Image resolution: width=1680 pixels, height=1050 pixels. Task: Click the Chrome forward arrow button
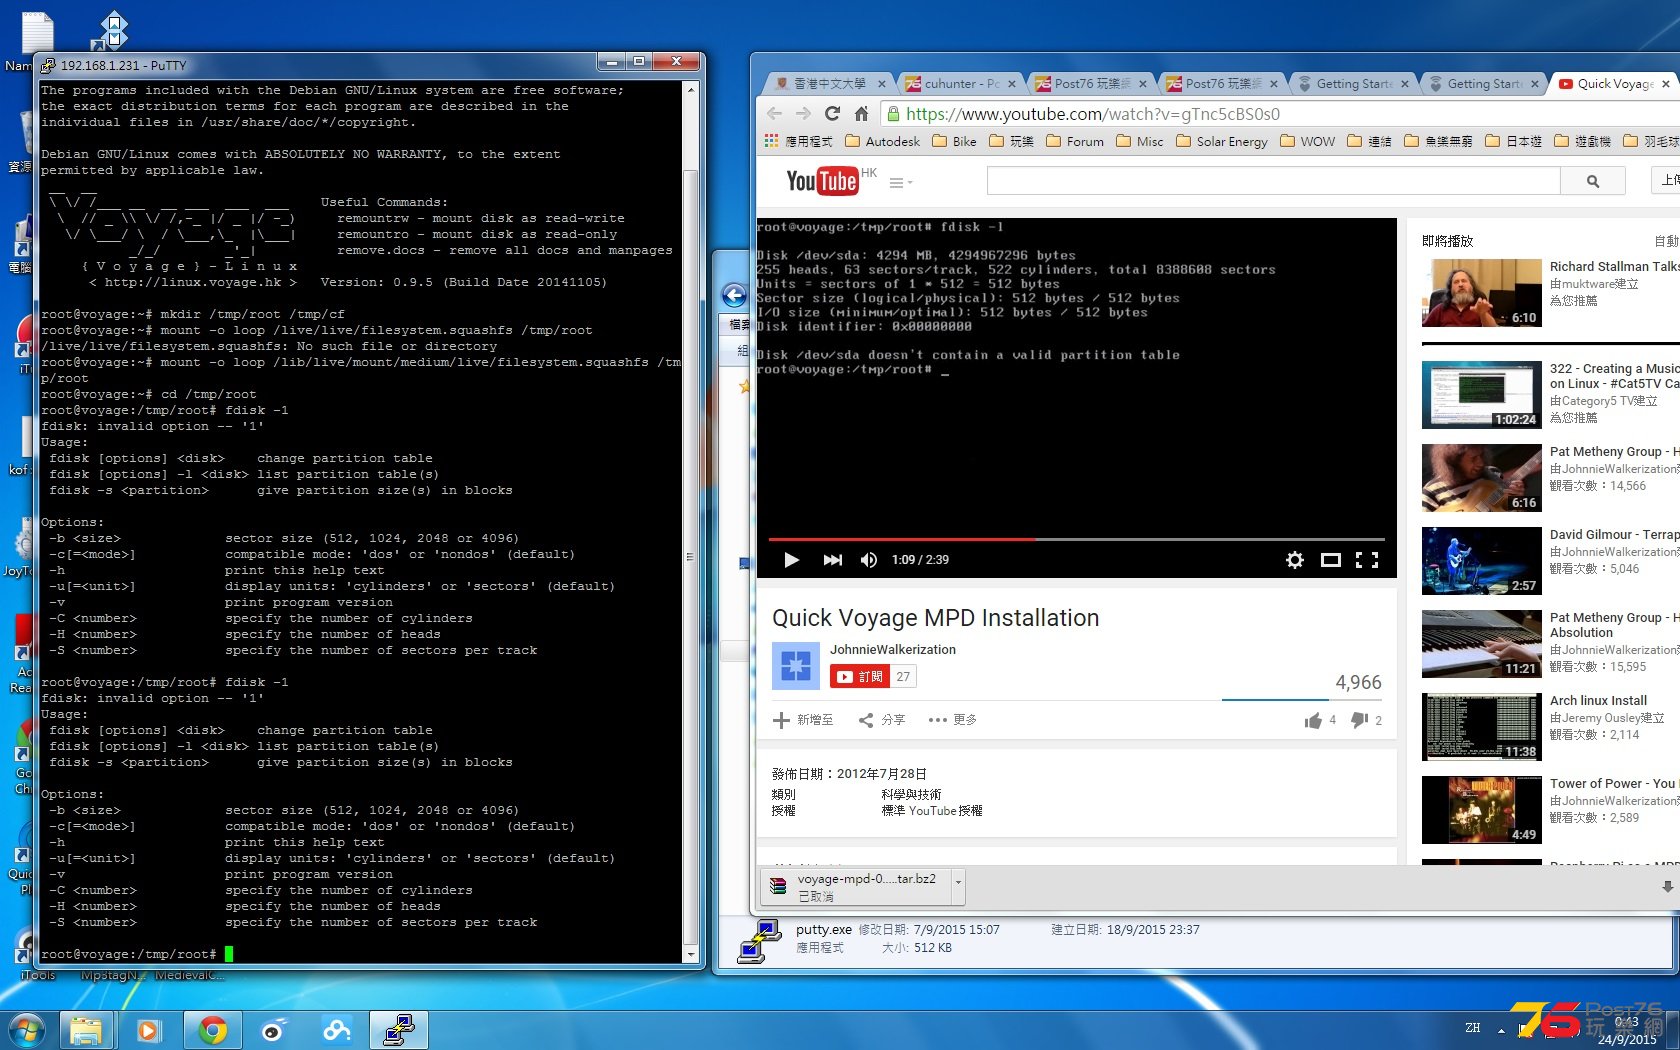(x=803, y=113)
